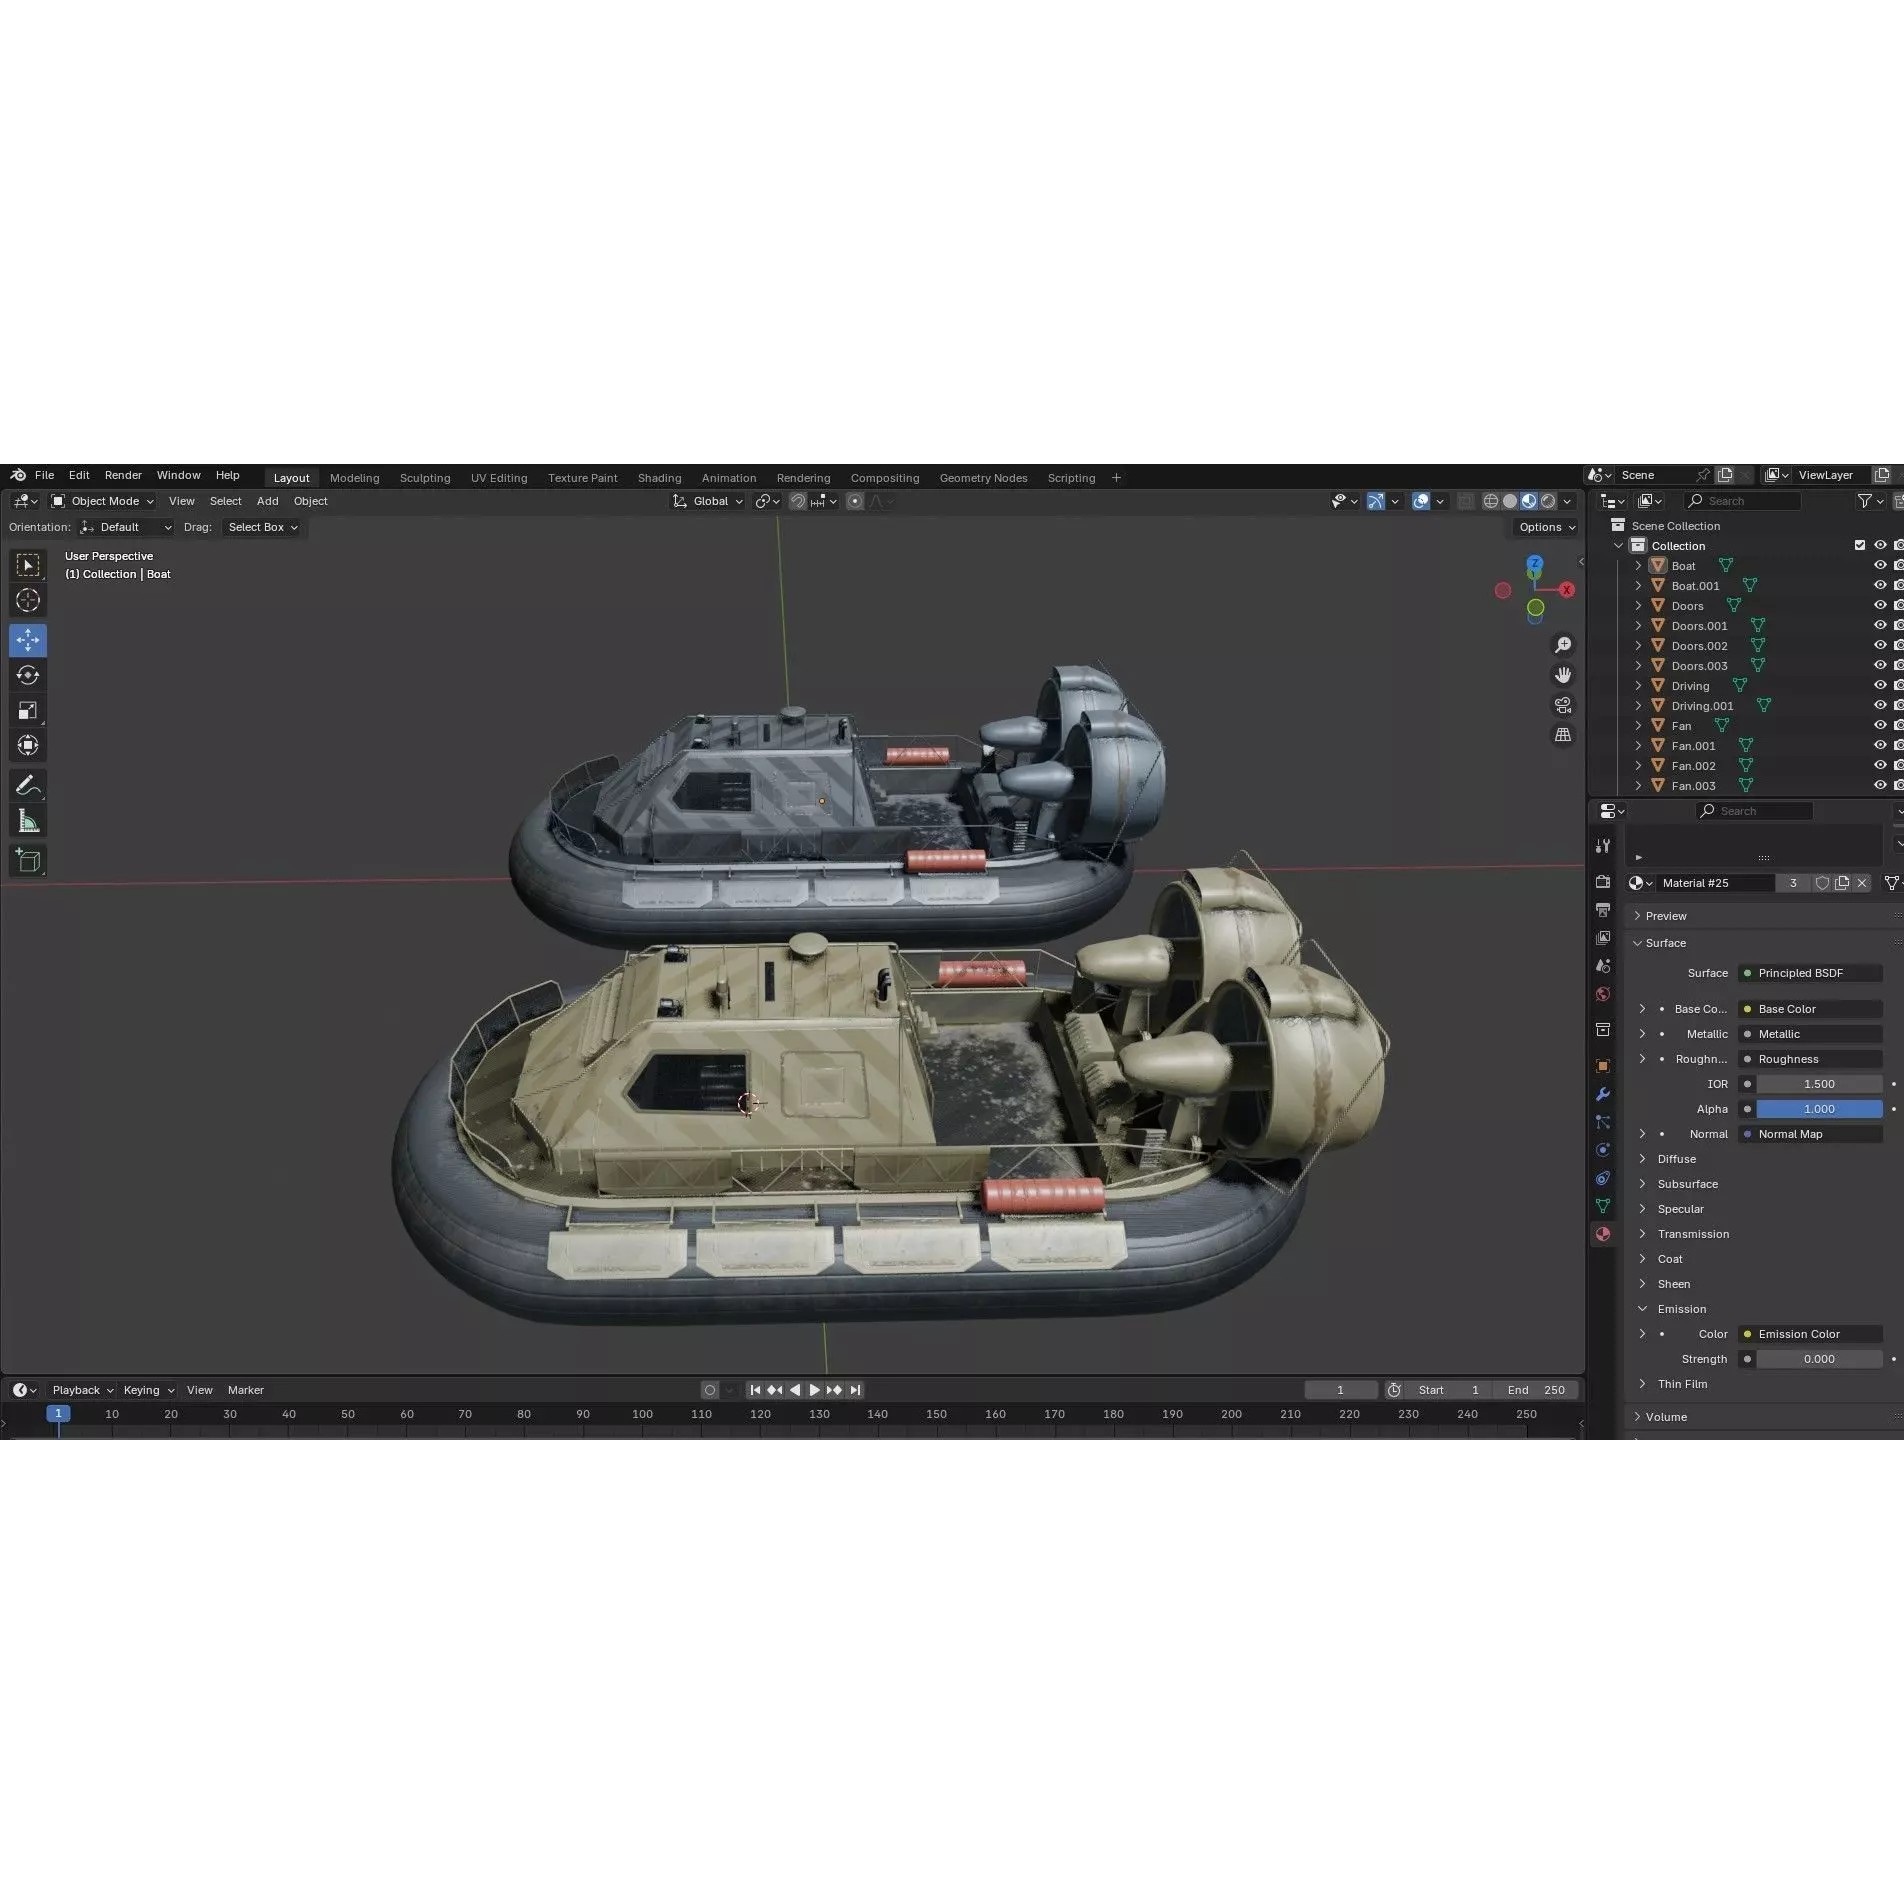Switch to the Shading workspace tab
The image size is (1904, 1904).
click(x=659, y=477)
